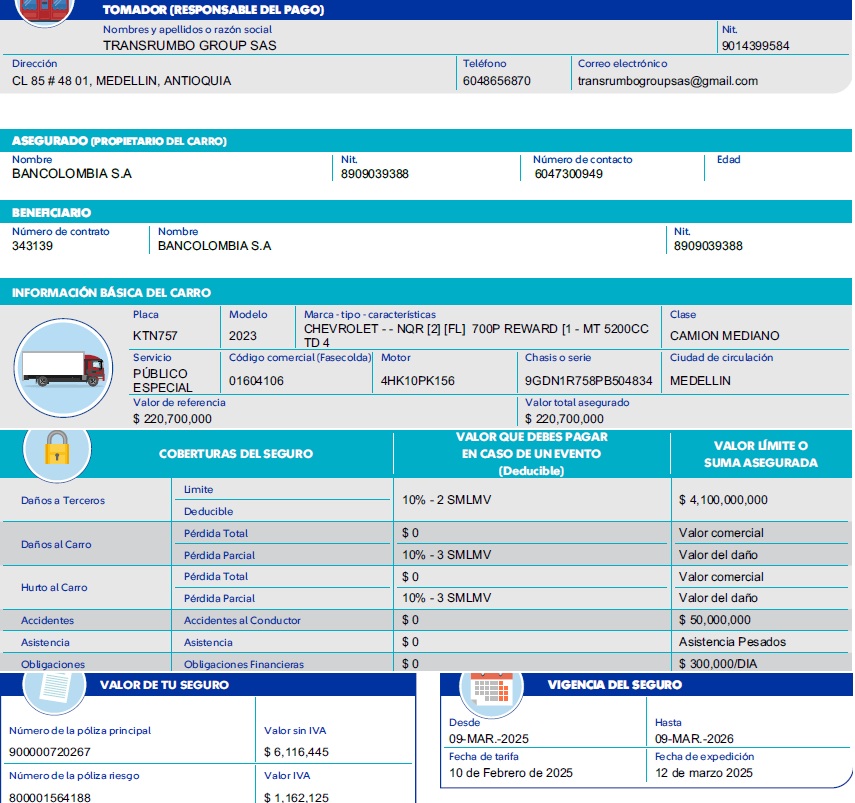Click the Fasecolda code 01604106
The width and height of the screenshot is (855, 803).
[x=256, y=381]
